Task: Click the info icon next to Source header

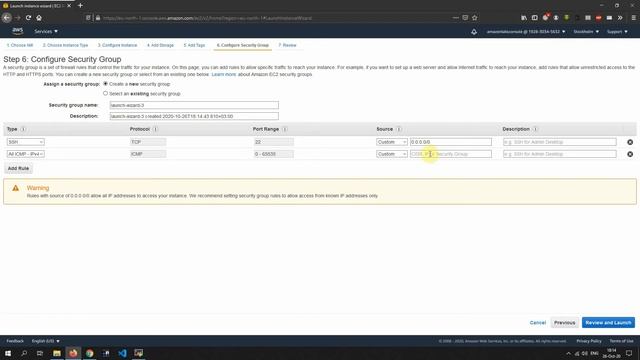Action: 399,129
